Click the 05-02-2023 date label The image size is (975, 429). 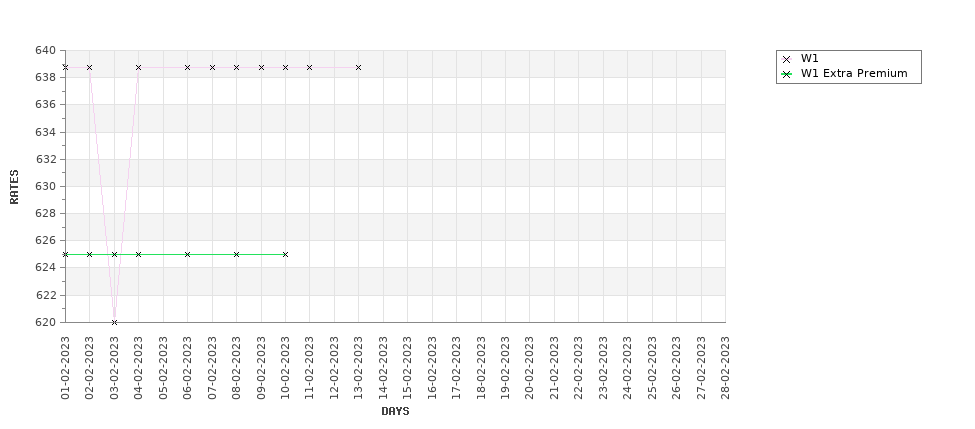[163, 367]
